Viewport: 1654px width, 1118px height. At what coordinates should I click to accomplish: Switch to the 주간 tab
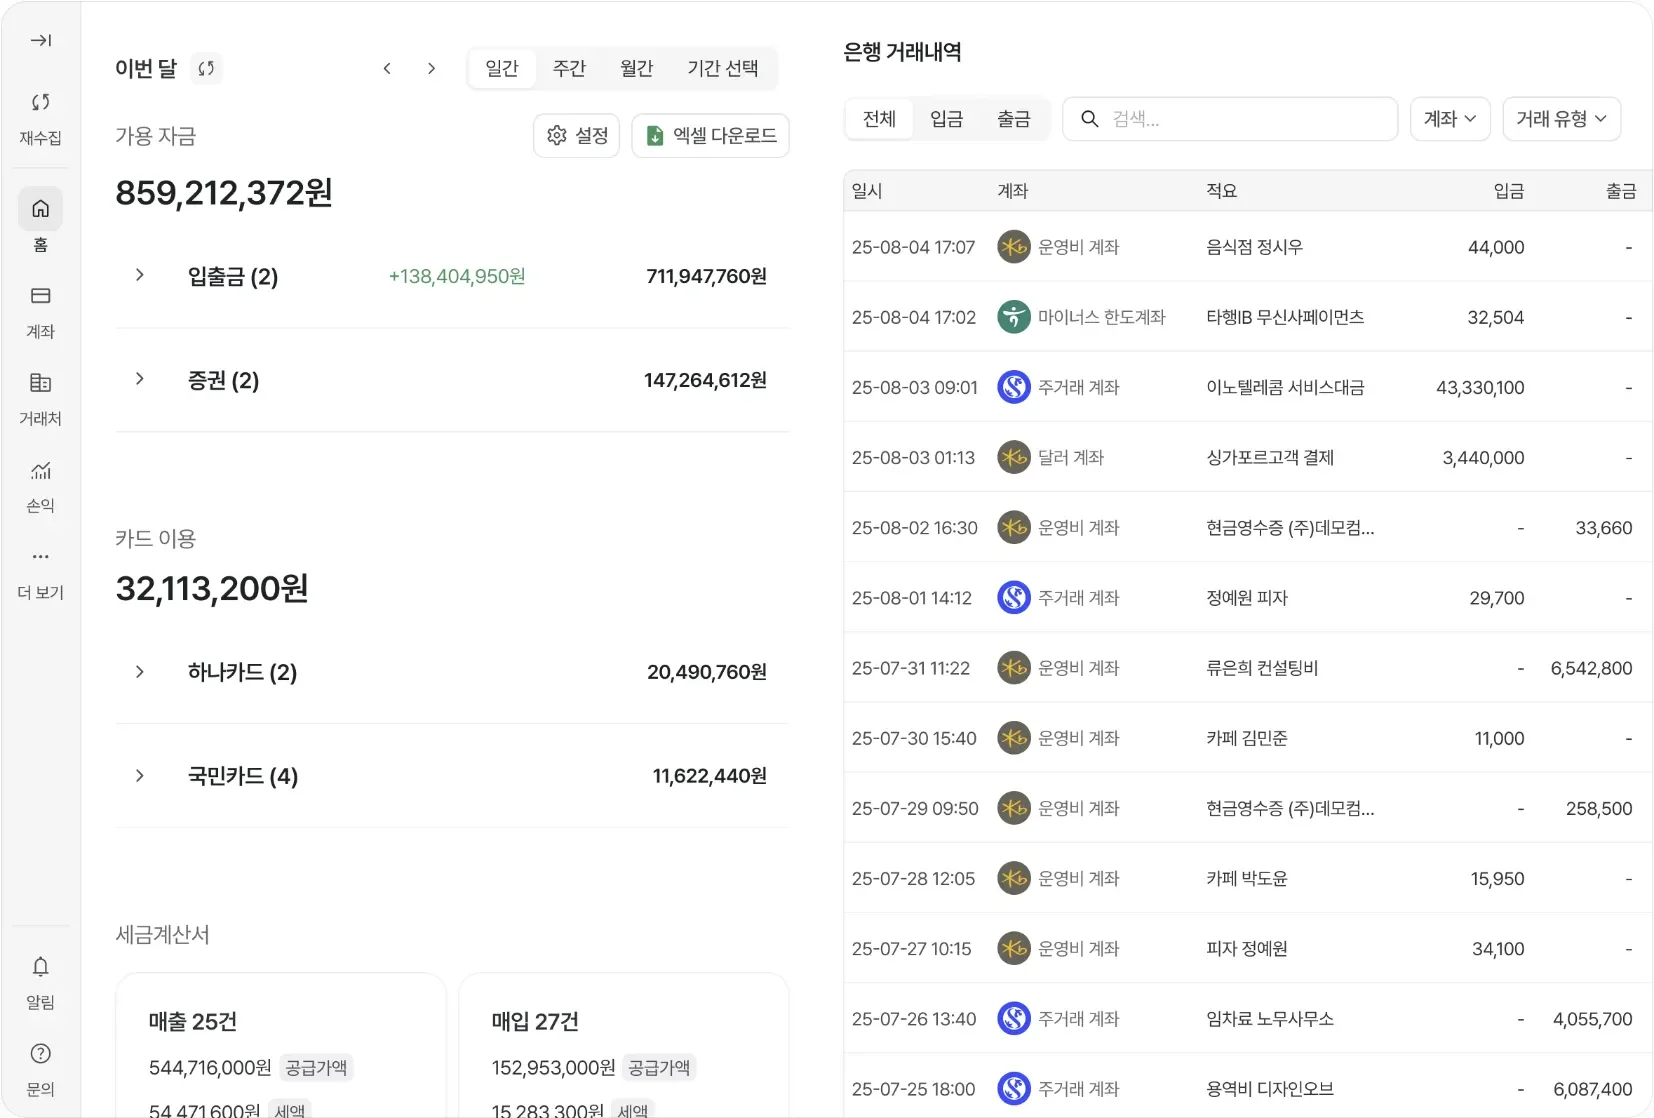coord(569,68)
